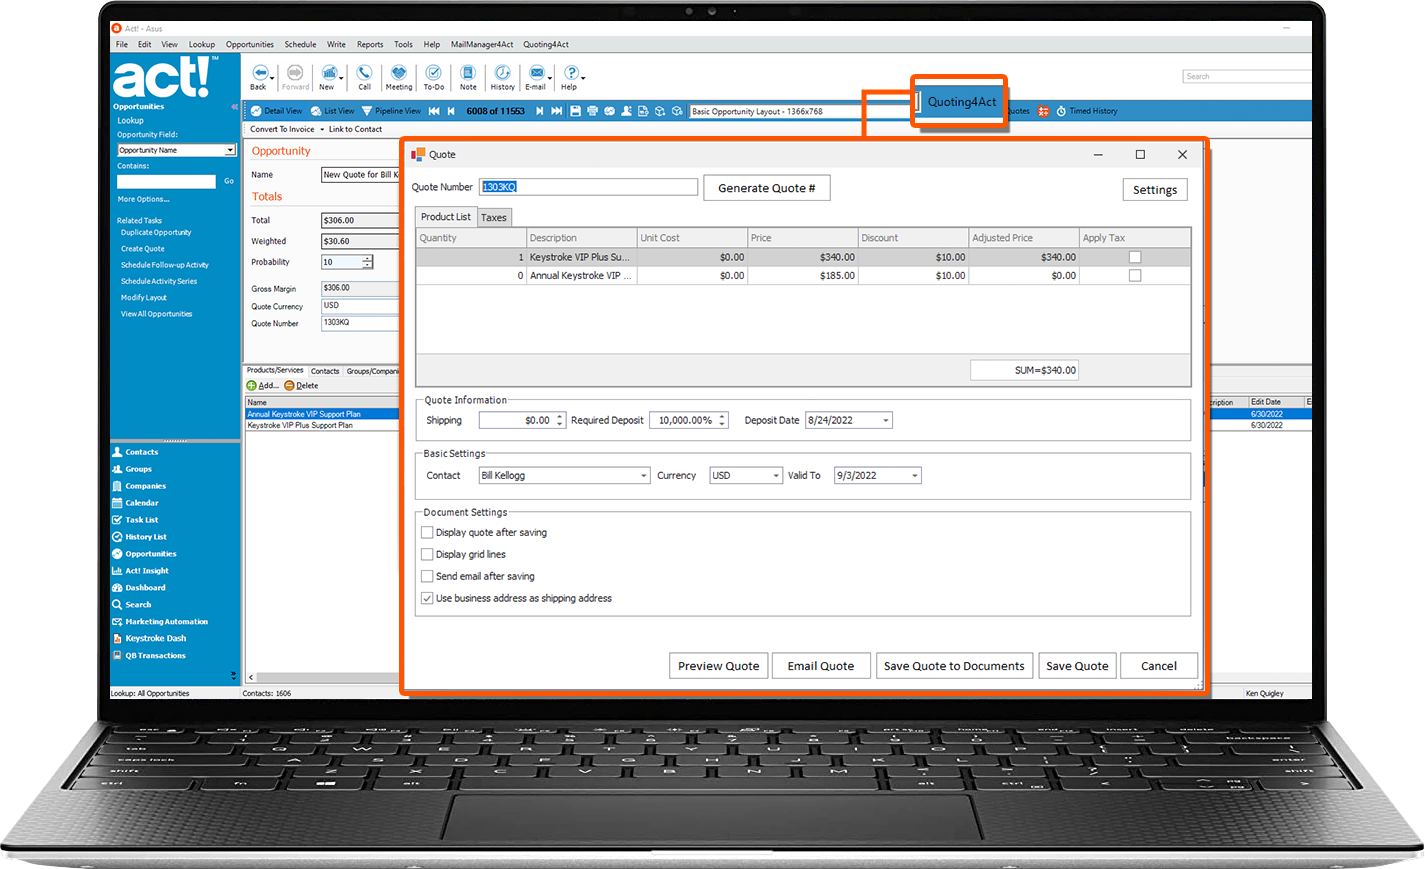Open the Help toolbar icon
Screen dimensions: 1425x869
pyautogui.click(x=571, y=73)
